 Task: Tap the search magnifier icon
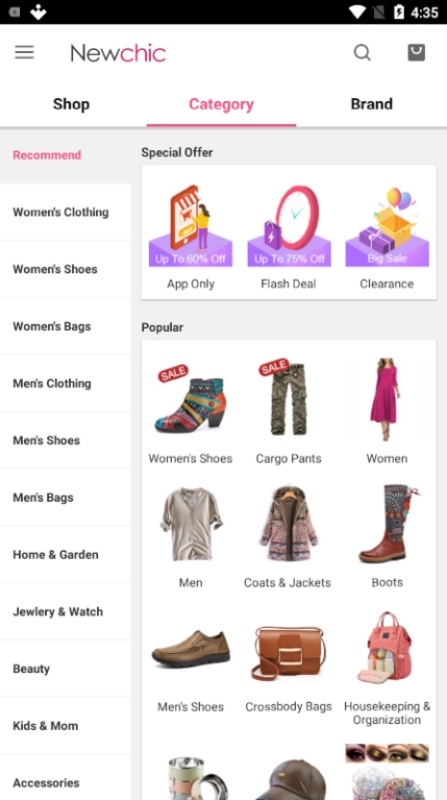click(x=362, y=52)
